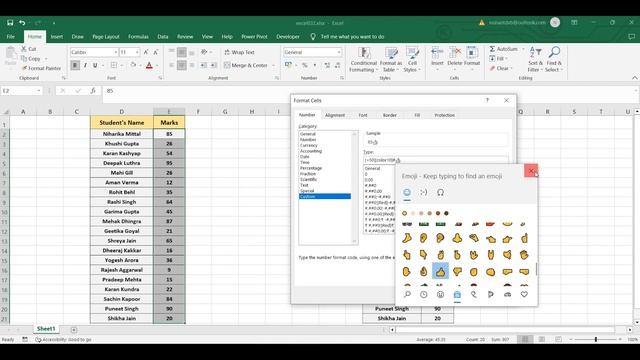640x360 pixels.
Task: Switch to symbols omega tab in emoji panel
Action: (x=440, y=192)
